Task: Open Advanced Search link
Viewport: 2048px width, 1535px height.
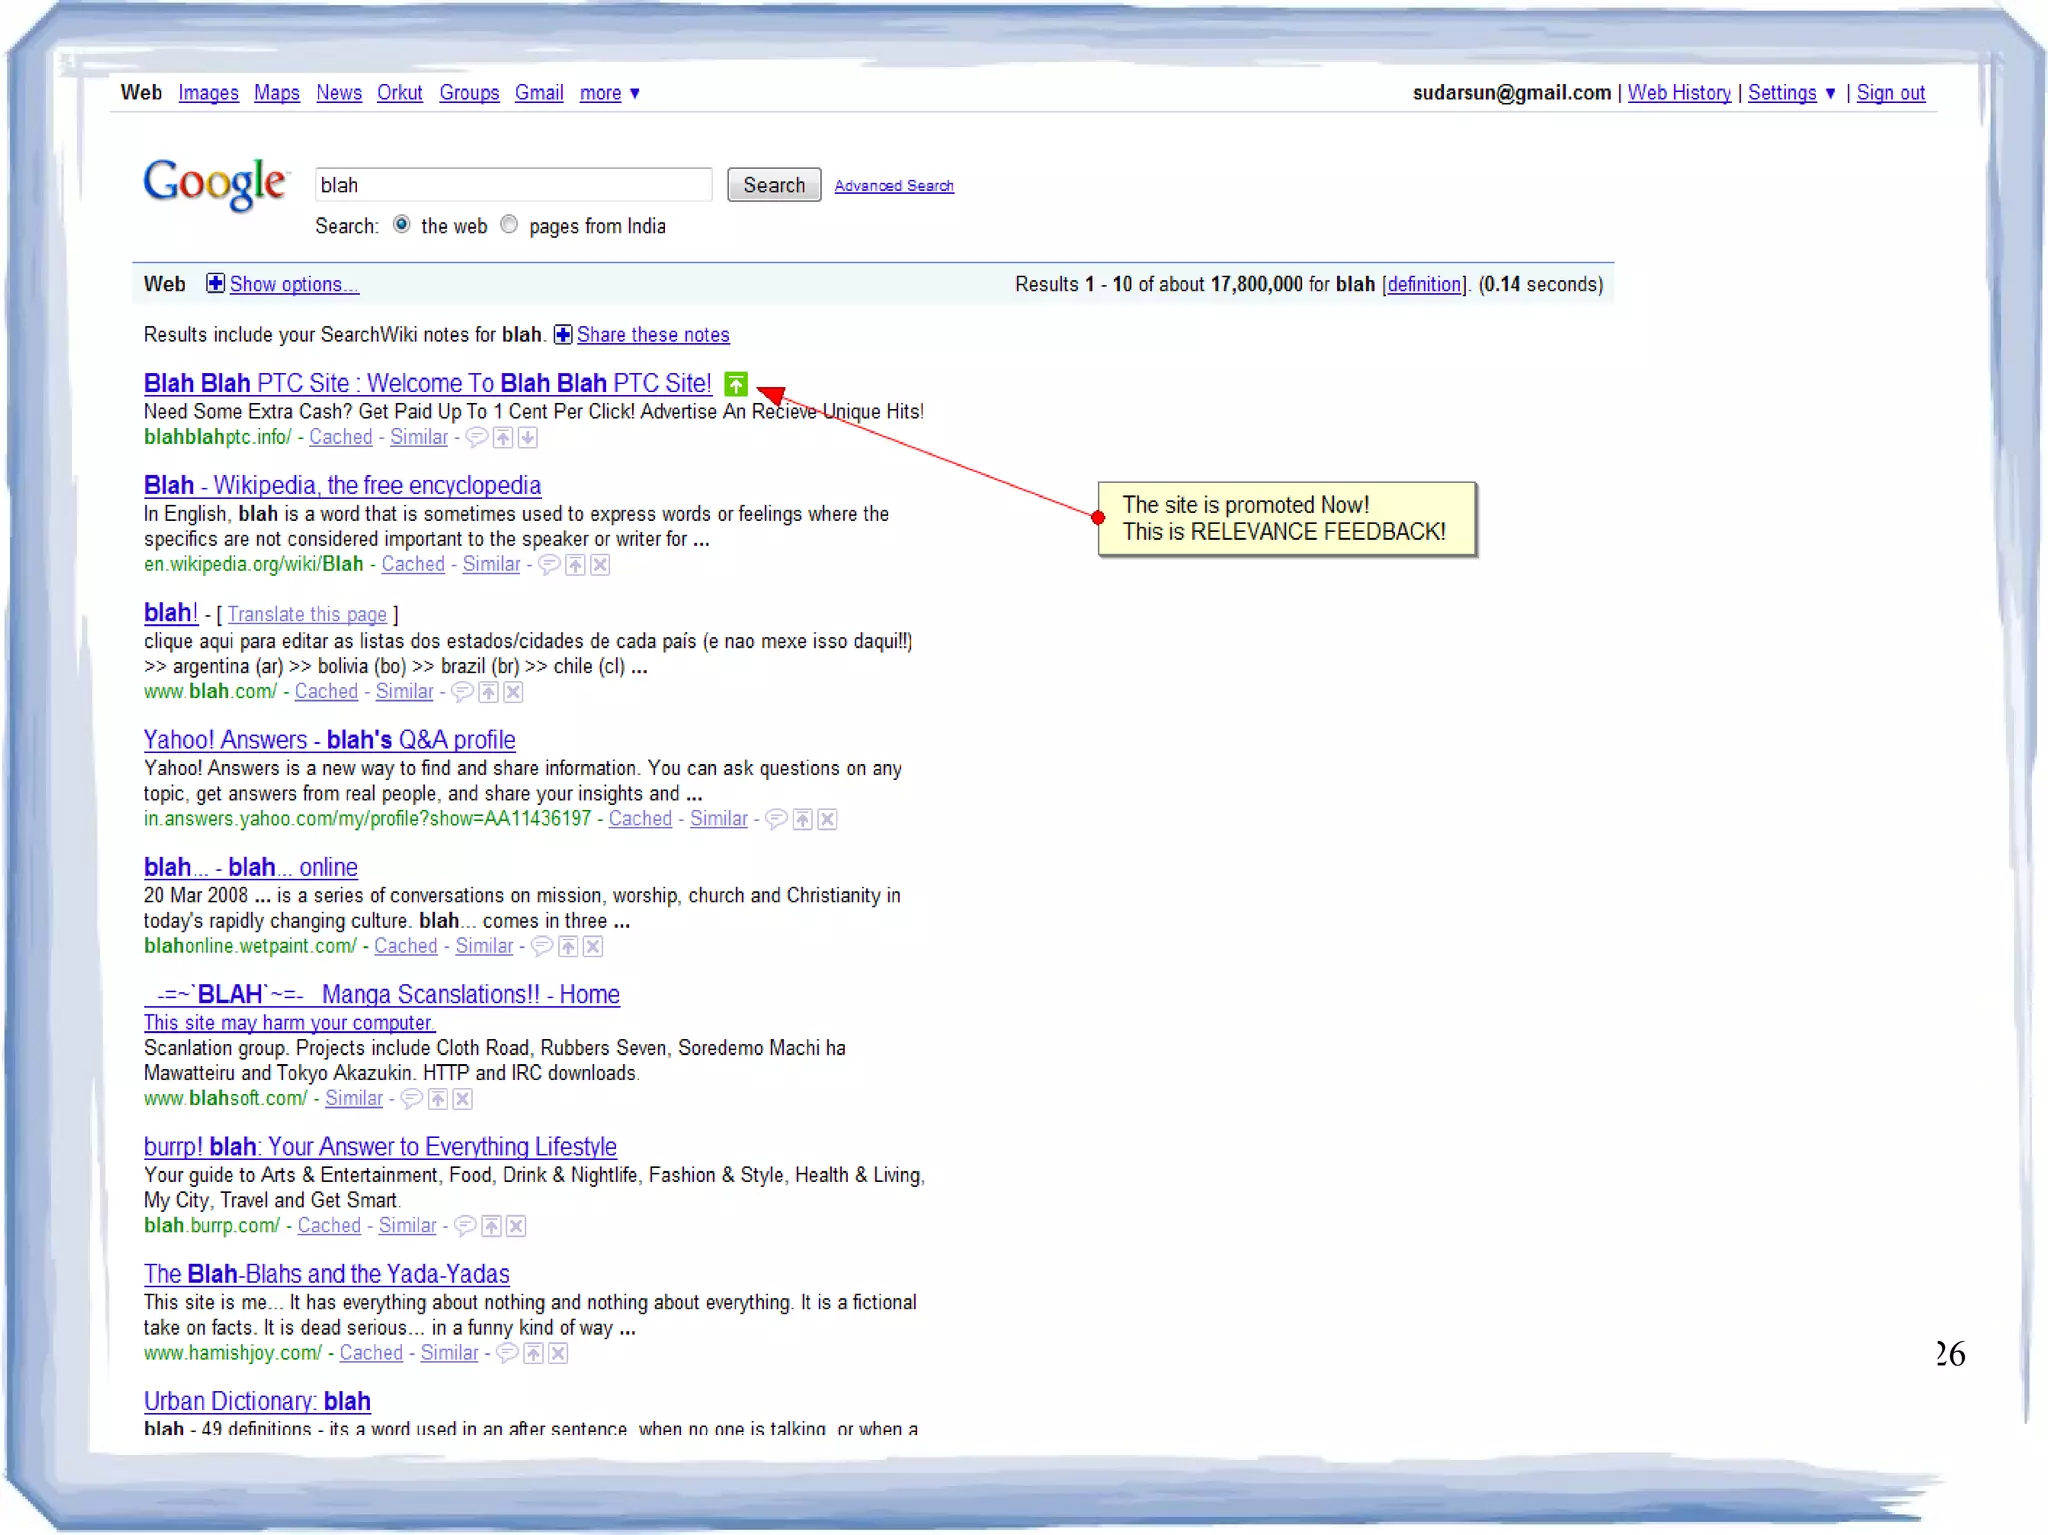Action: 894,186
